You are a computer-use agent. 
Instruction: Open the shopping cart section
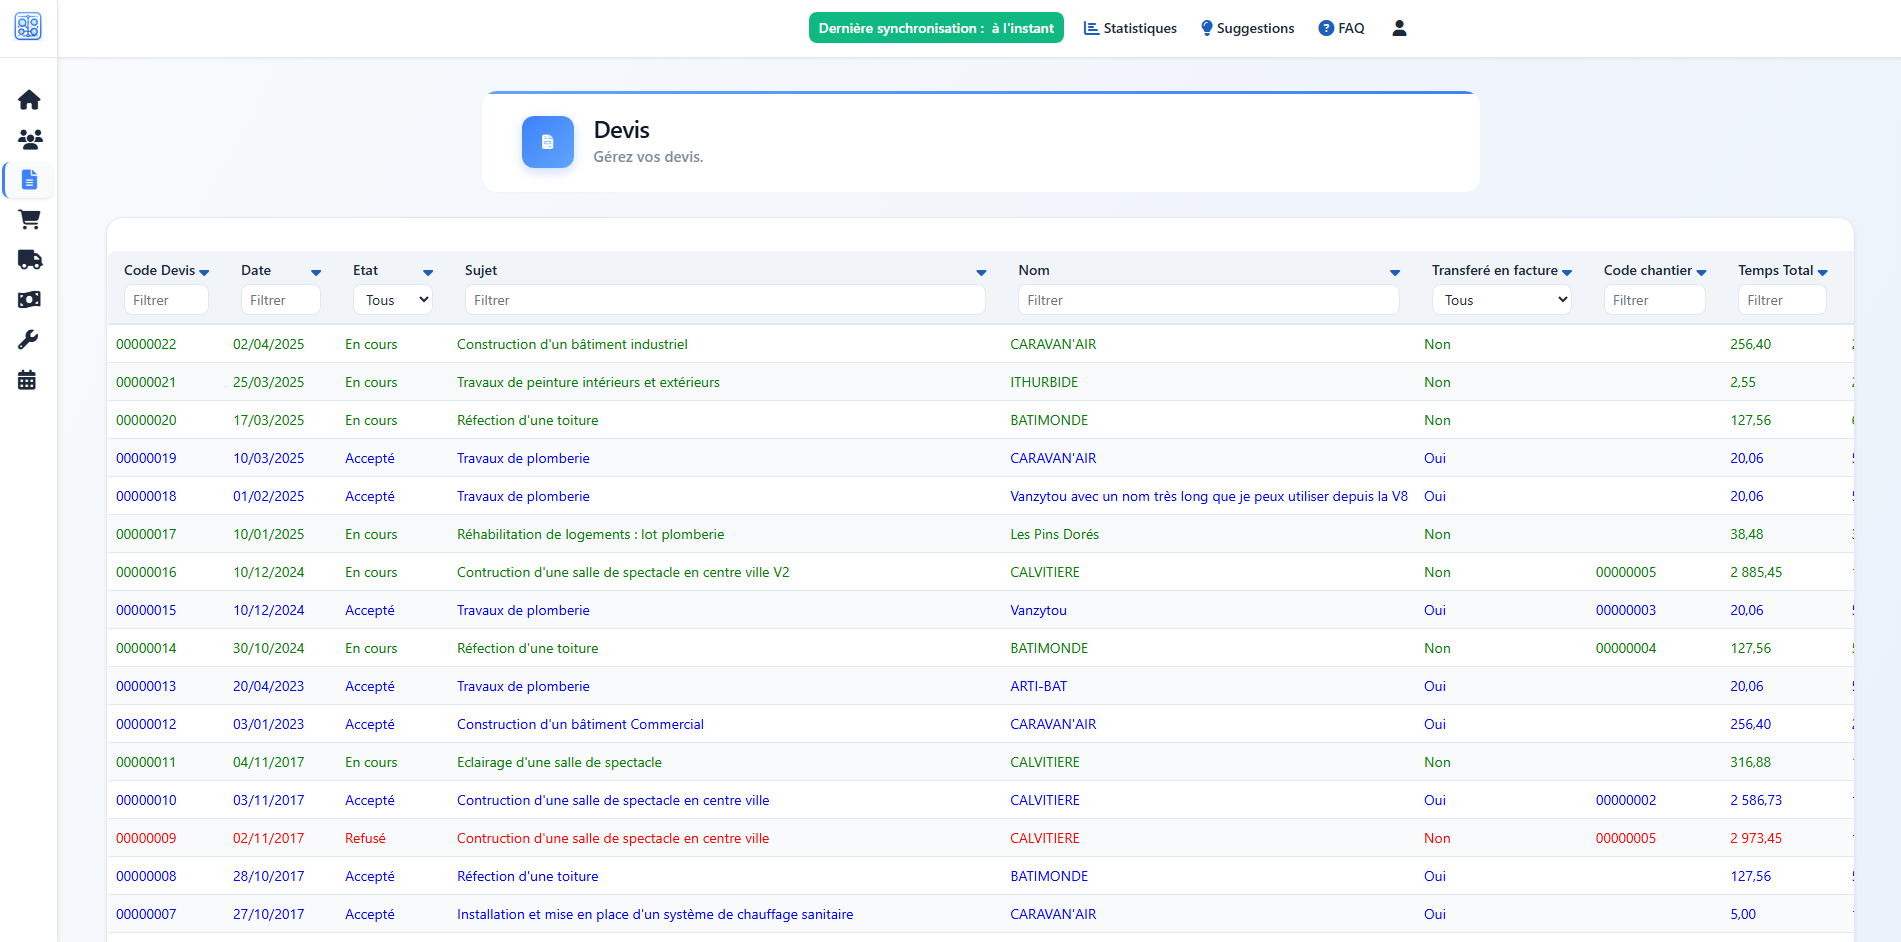coord(29,219)
